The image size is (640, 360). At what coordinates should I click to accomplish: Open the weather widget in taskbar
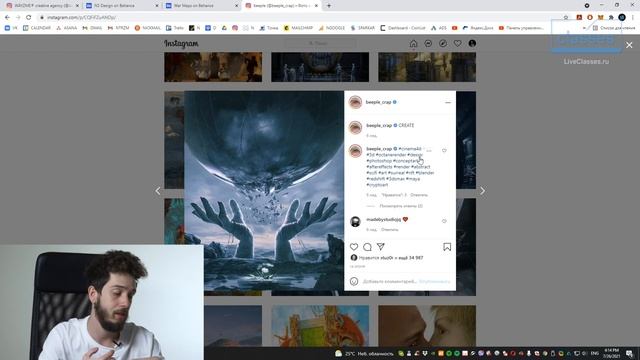[364, 353]
